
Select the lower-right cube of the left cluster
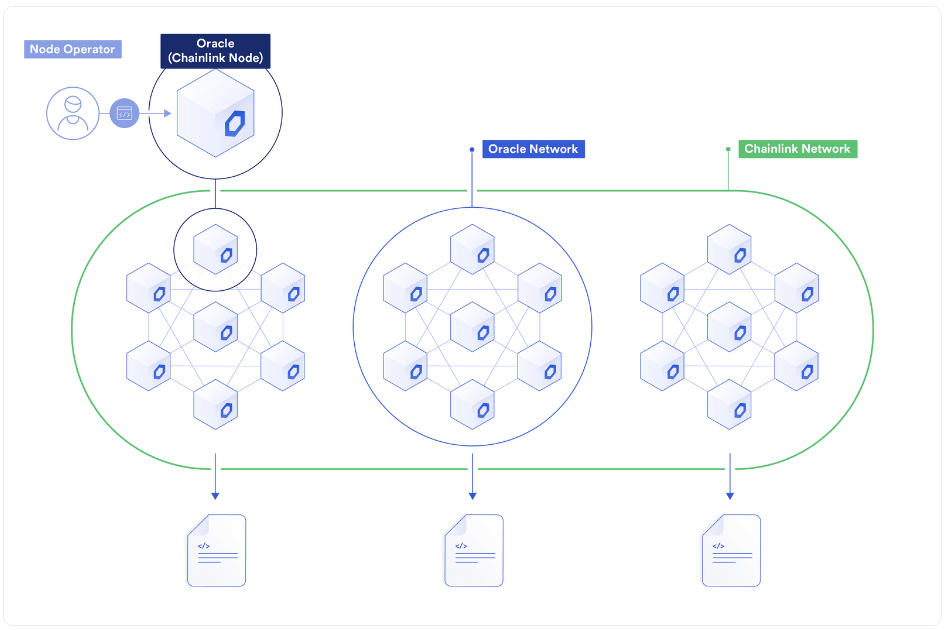tap(282, 366)
